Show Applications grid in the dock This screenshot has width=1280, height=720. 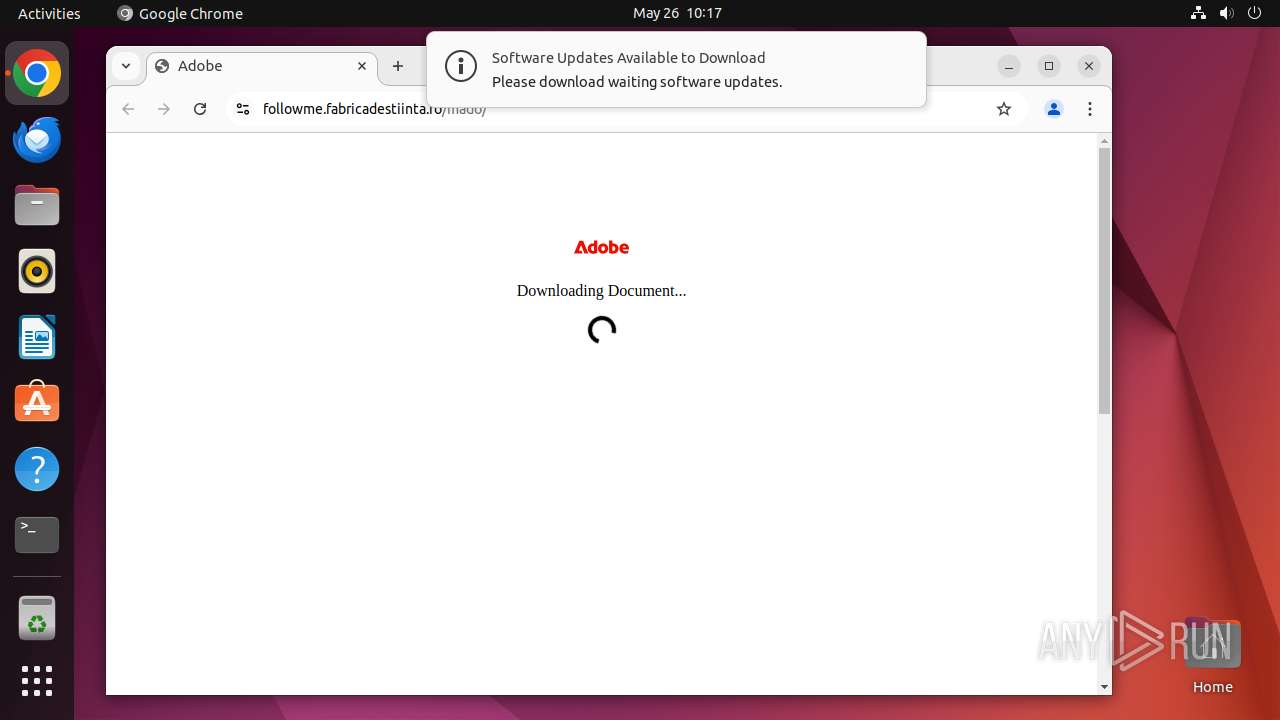click(37, 681)
